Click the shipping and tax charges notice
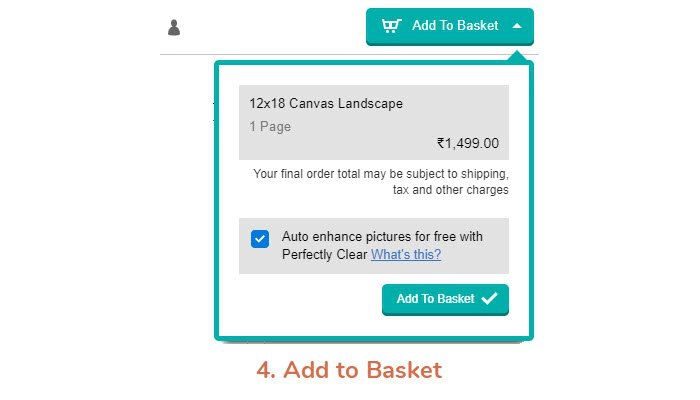The height and width of the screenshot is (400, 700). tap(380, 181)
